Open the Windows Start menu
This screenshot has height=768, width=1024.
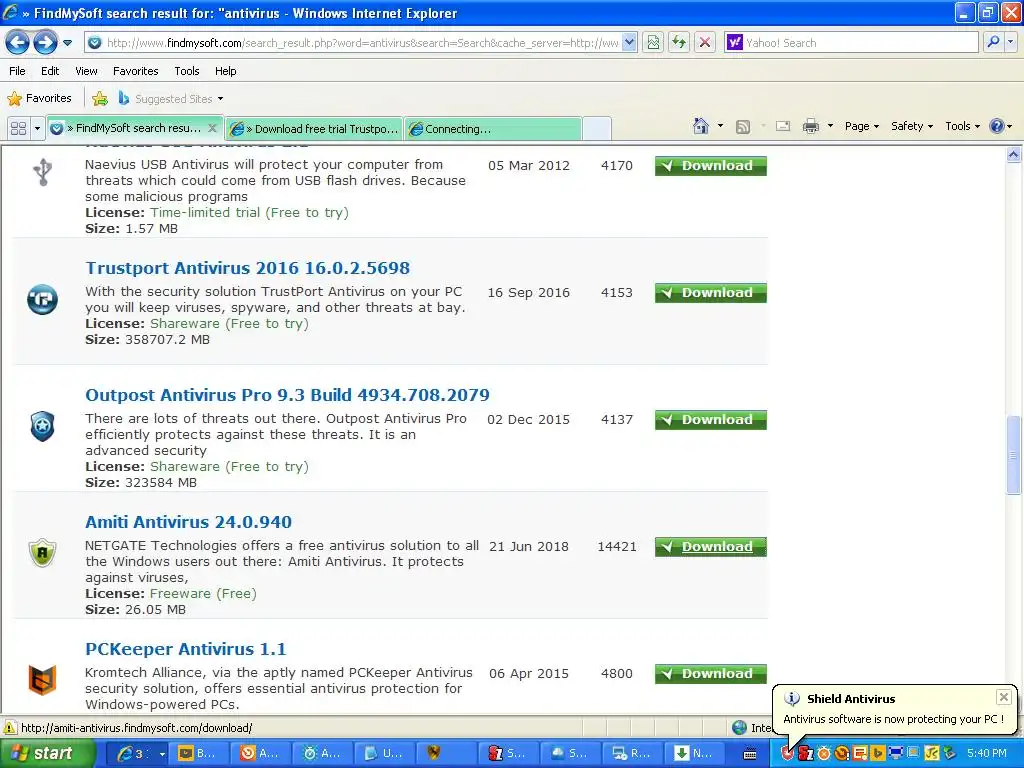(x=48, y=754)
